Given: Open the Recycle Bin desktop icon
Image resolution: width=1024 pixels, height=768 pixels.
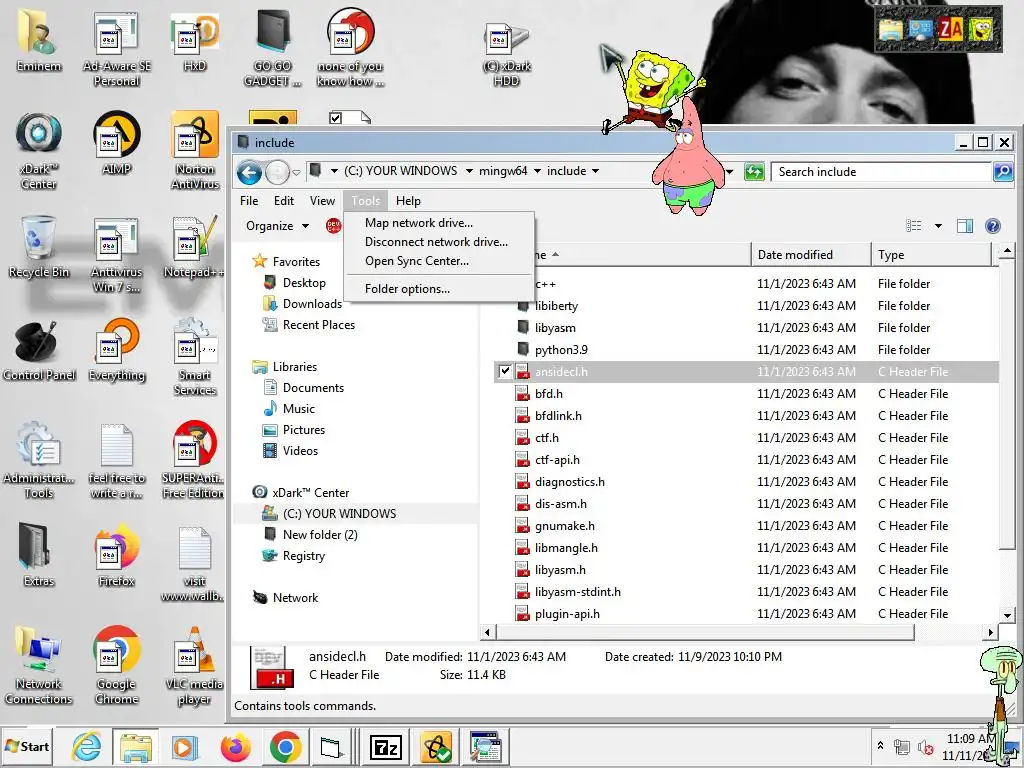Looking at the screenshot, I should coord(39,247).
